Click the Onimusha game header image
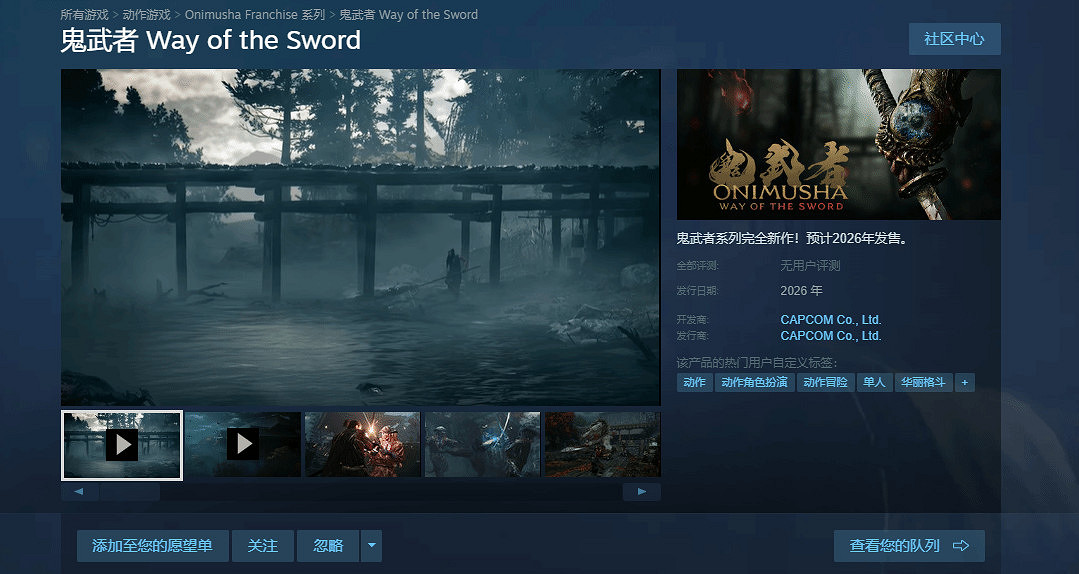 coord(838,144)
